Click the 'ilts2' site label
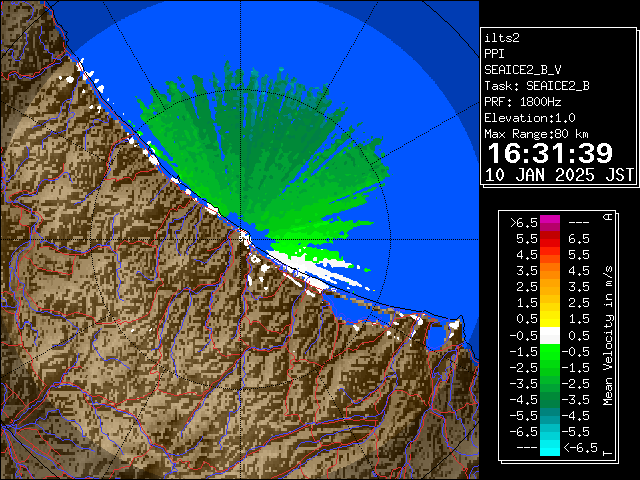 (502, 38)
